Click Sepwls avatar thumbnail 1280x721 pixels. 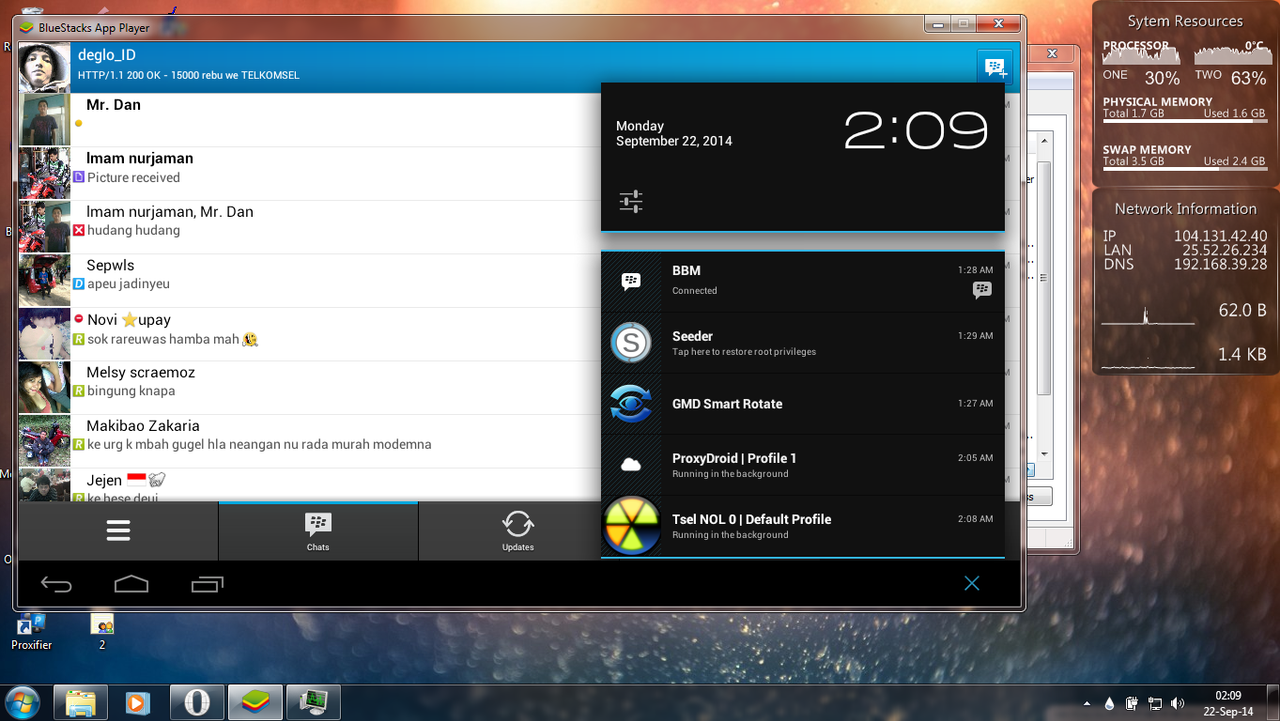tap(44, 281)
